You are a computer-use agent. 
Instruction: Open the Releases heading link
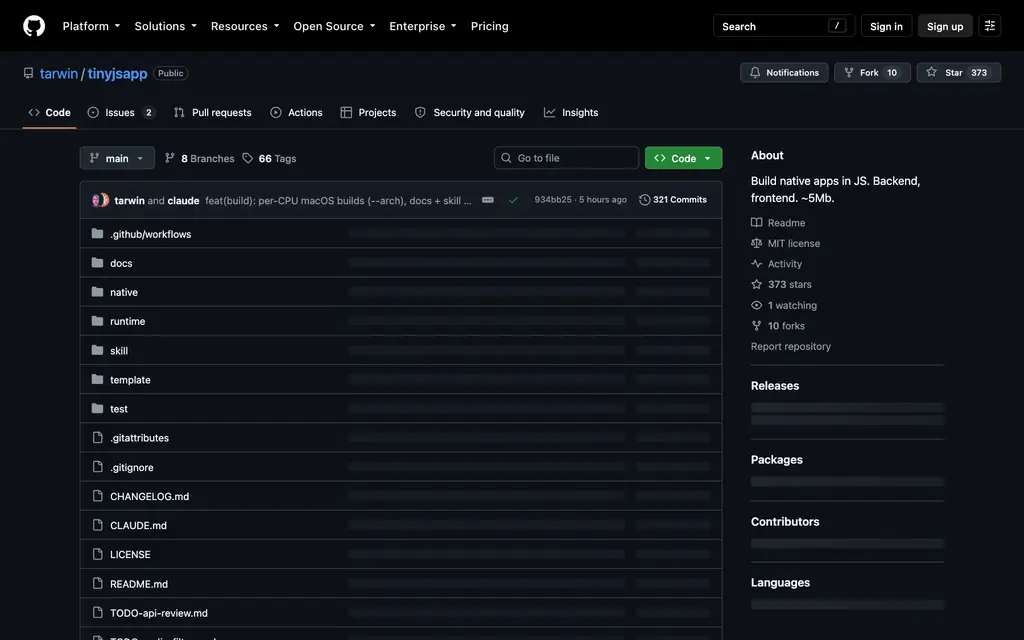[x=775, y=385]
